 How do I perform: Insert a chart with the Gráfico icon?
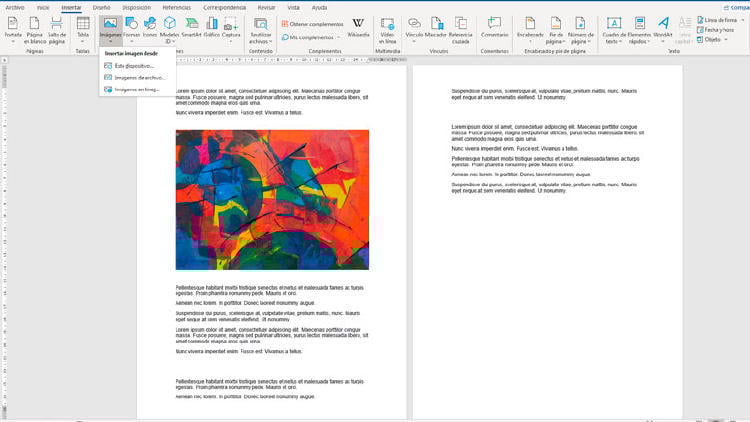pos(211,26)
